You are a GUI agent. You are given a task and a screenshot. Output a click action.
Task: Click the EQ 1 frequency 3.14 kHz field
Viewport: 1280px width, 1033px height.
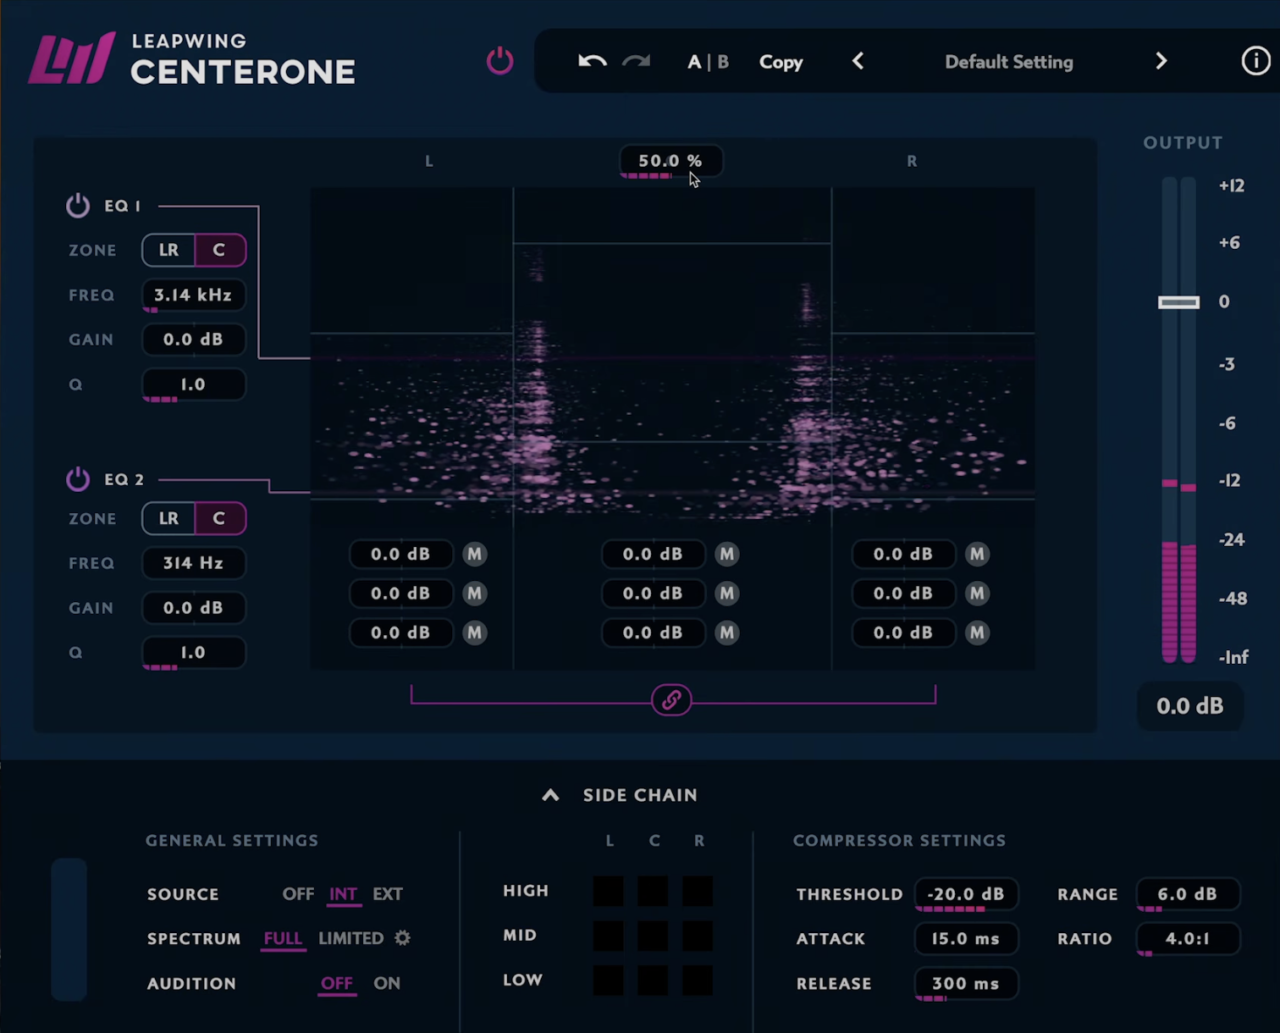tap(193, 295)
